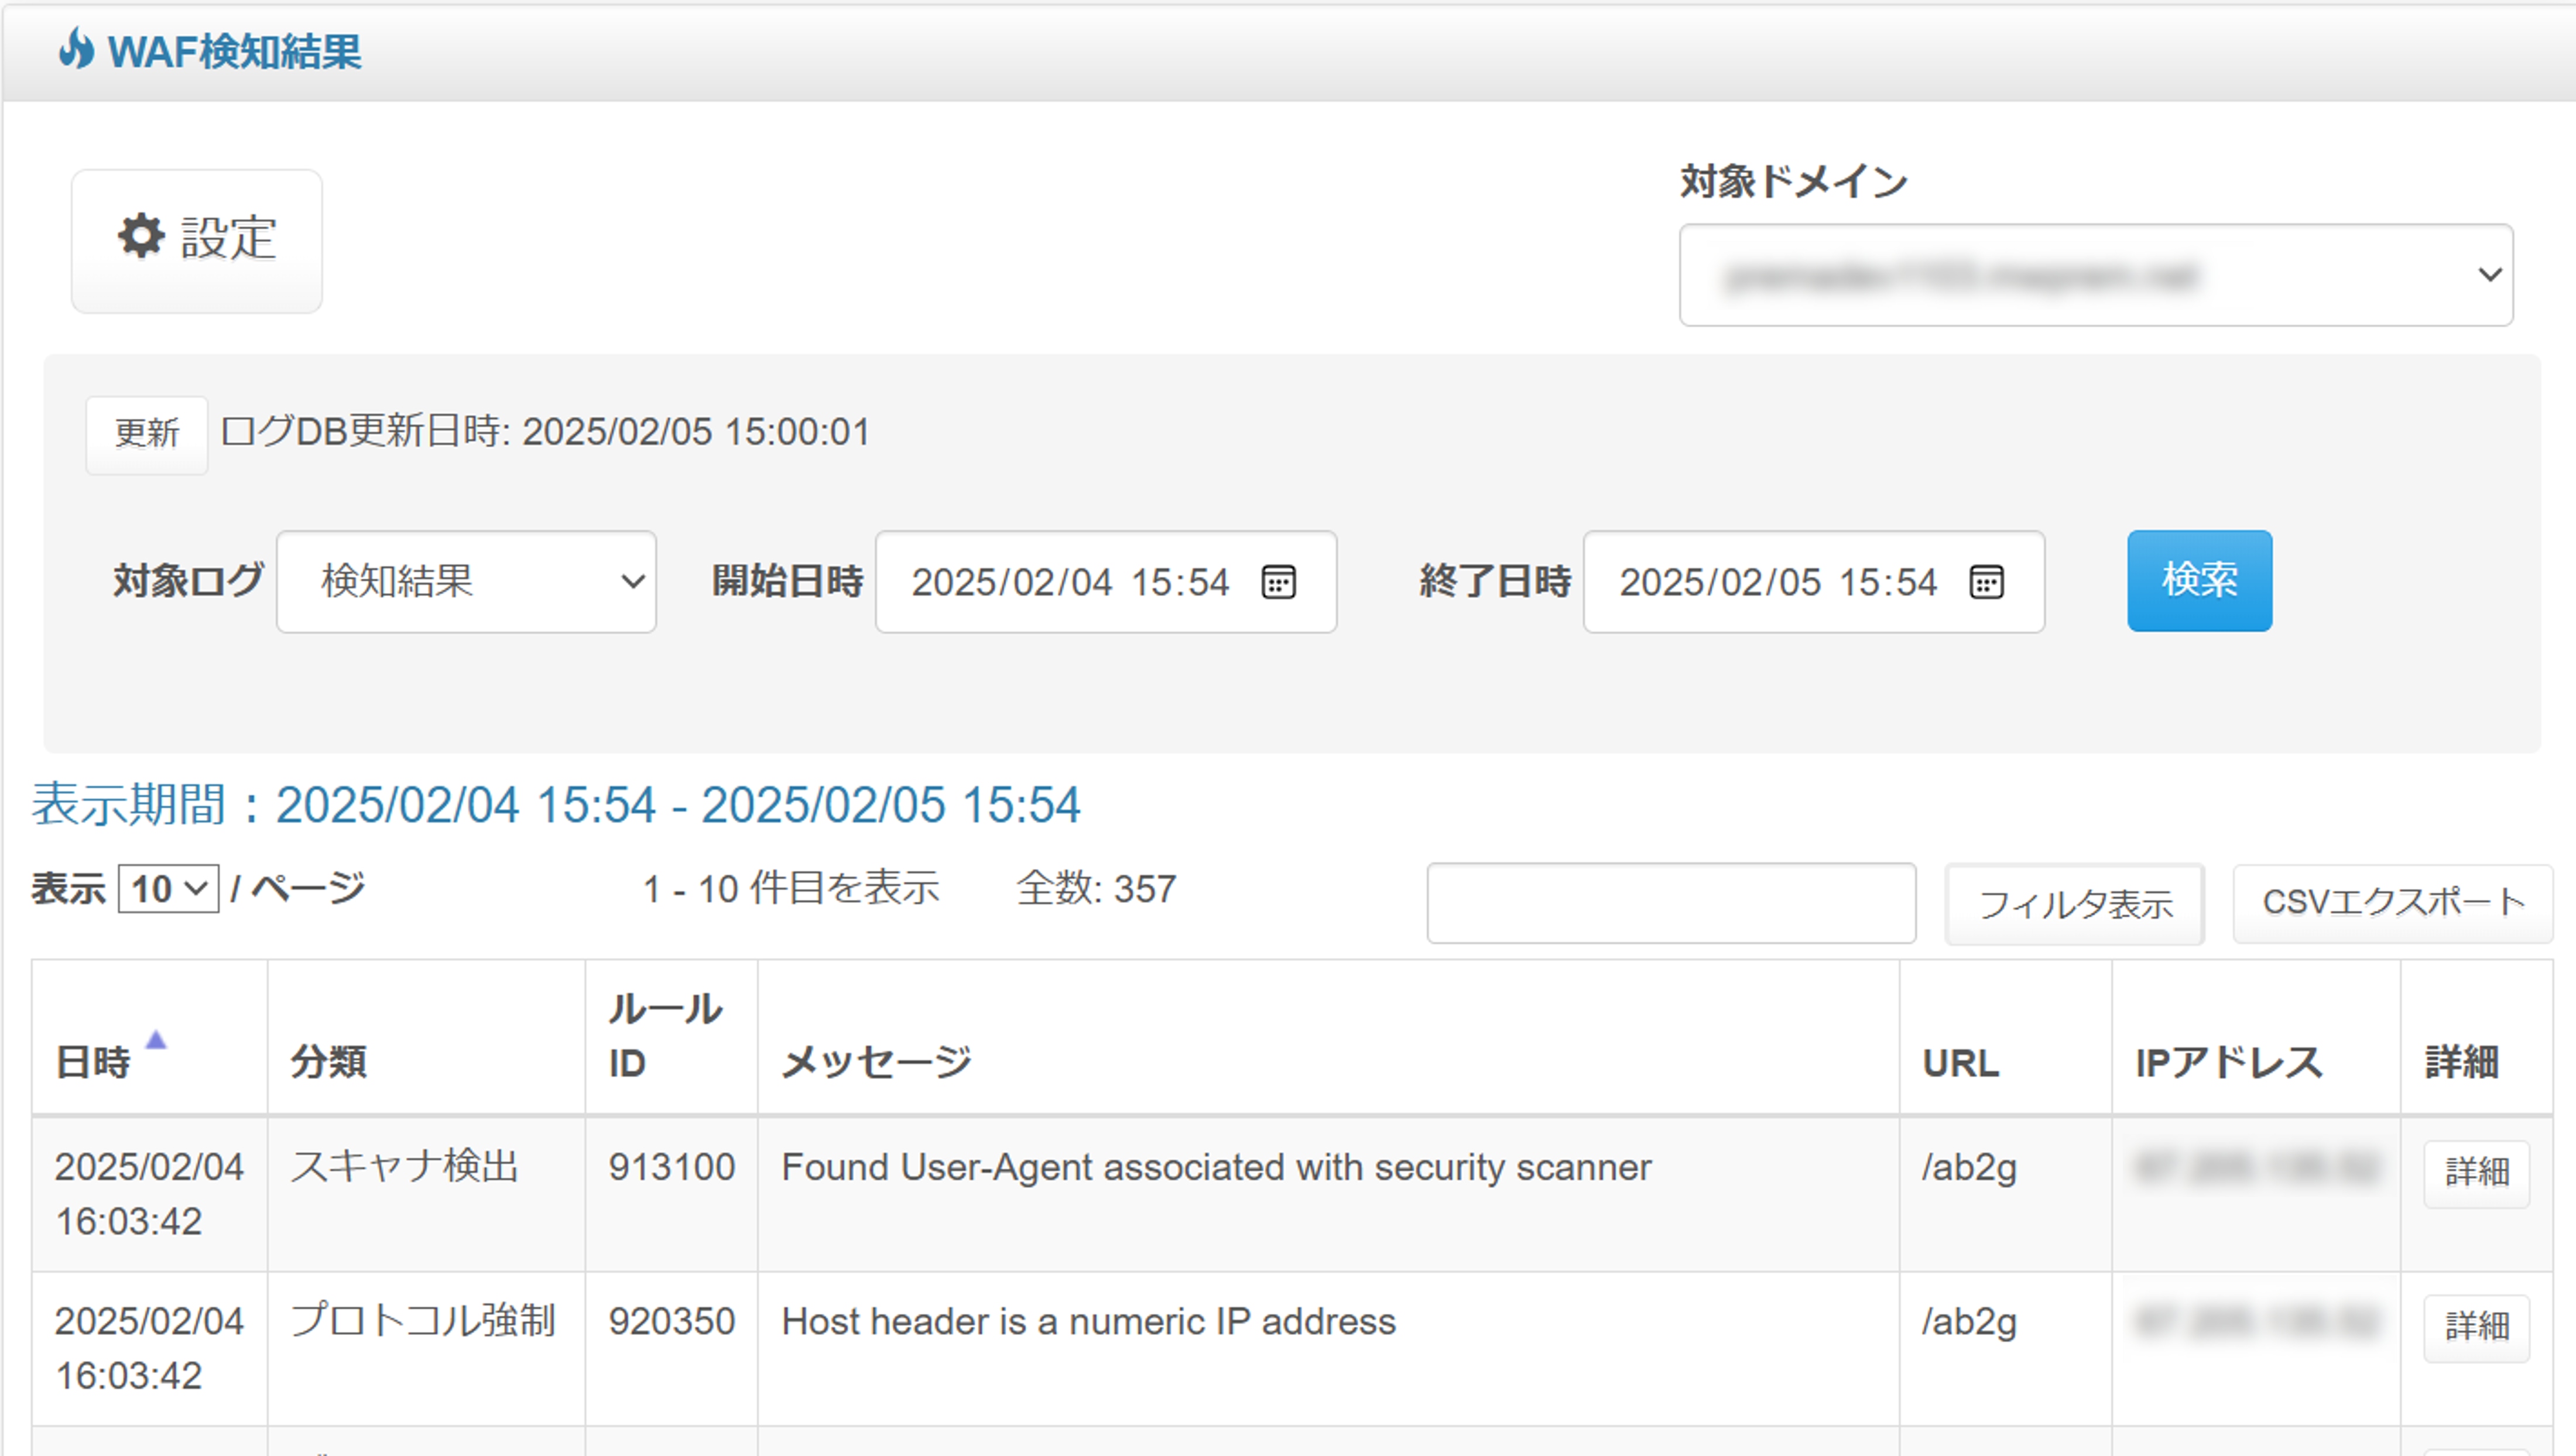Open calendar picker for 開始日時
The height and width of the screenshot is (1456, 2576).
[x=1279, y=581]
